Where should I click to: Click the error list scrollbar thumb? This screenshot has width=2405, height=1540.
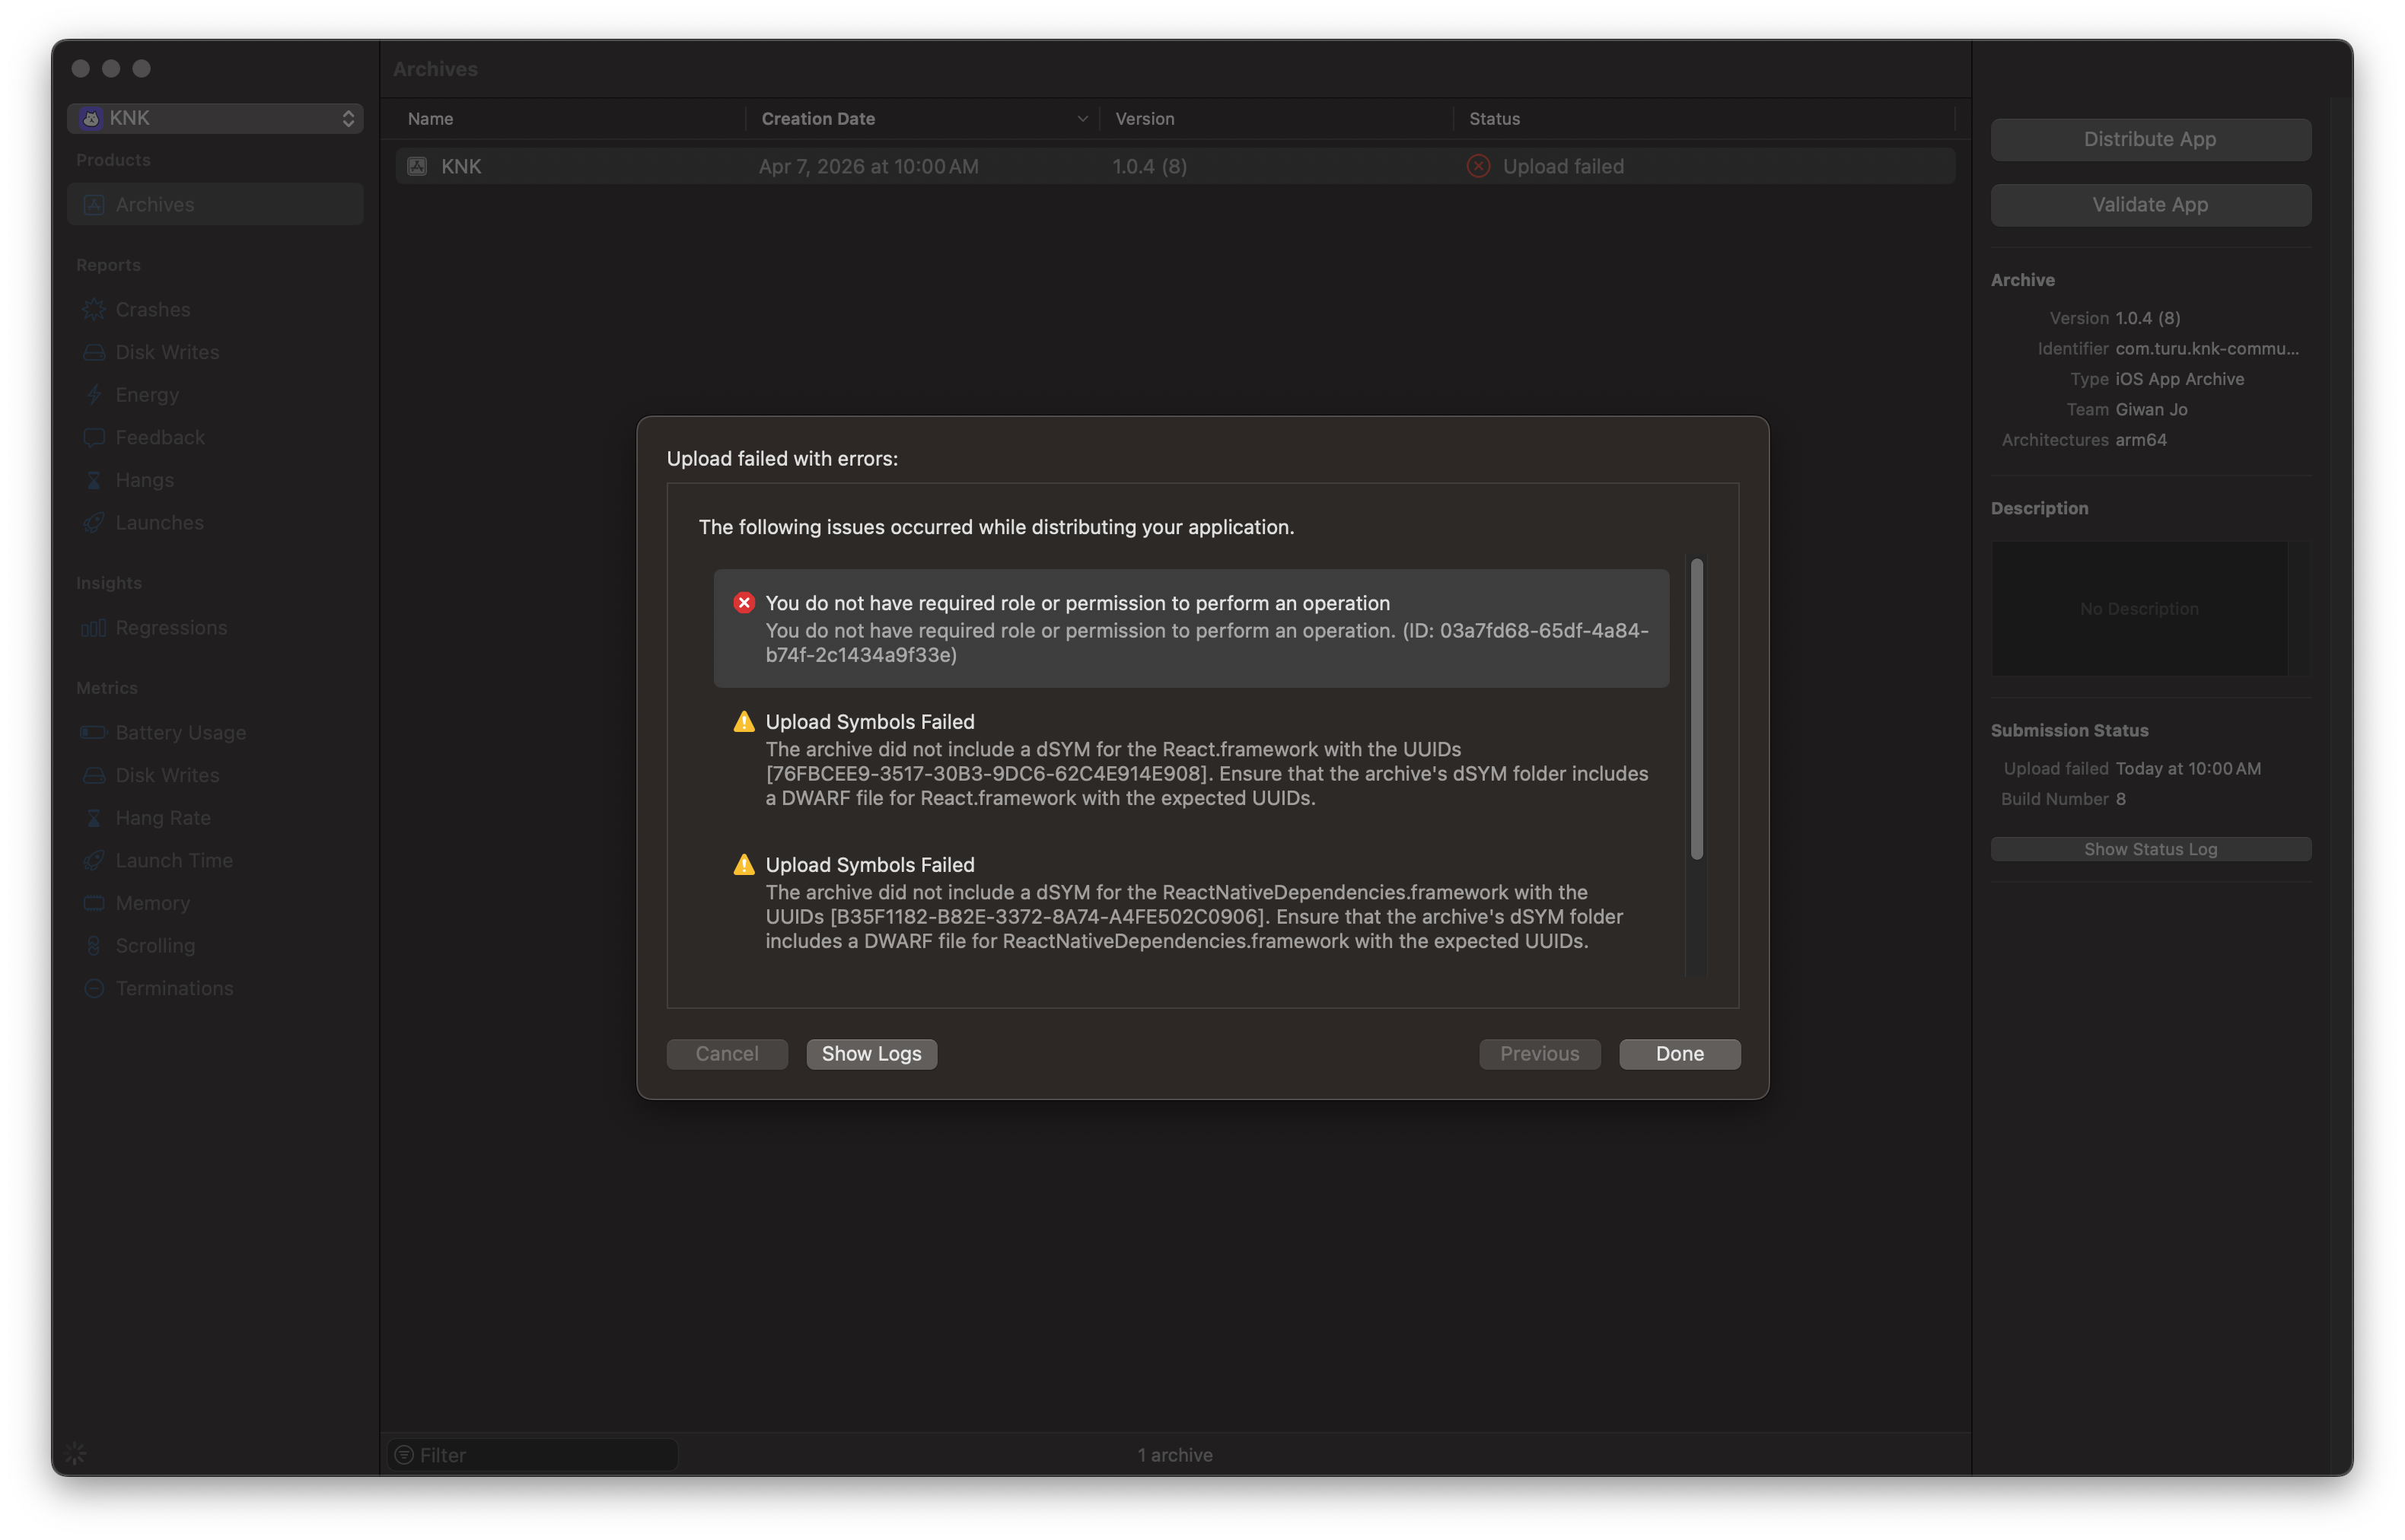[1696, 708]
